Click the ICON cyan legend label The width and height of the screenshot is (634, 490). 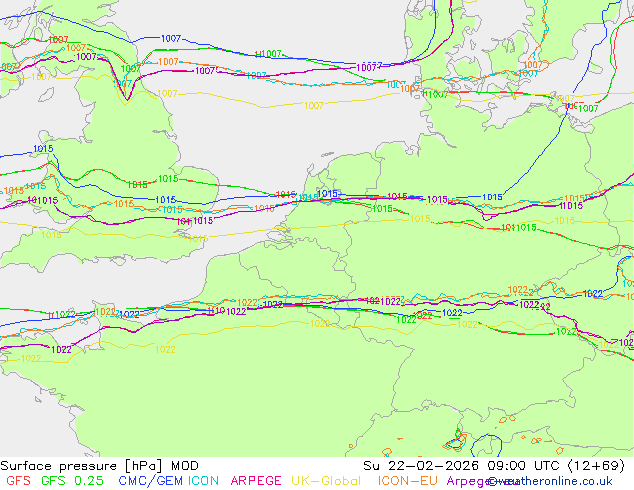tap(203, 481)
